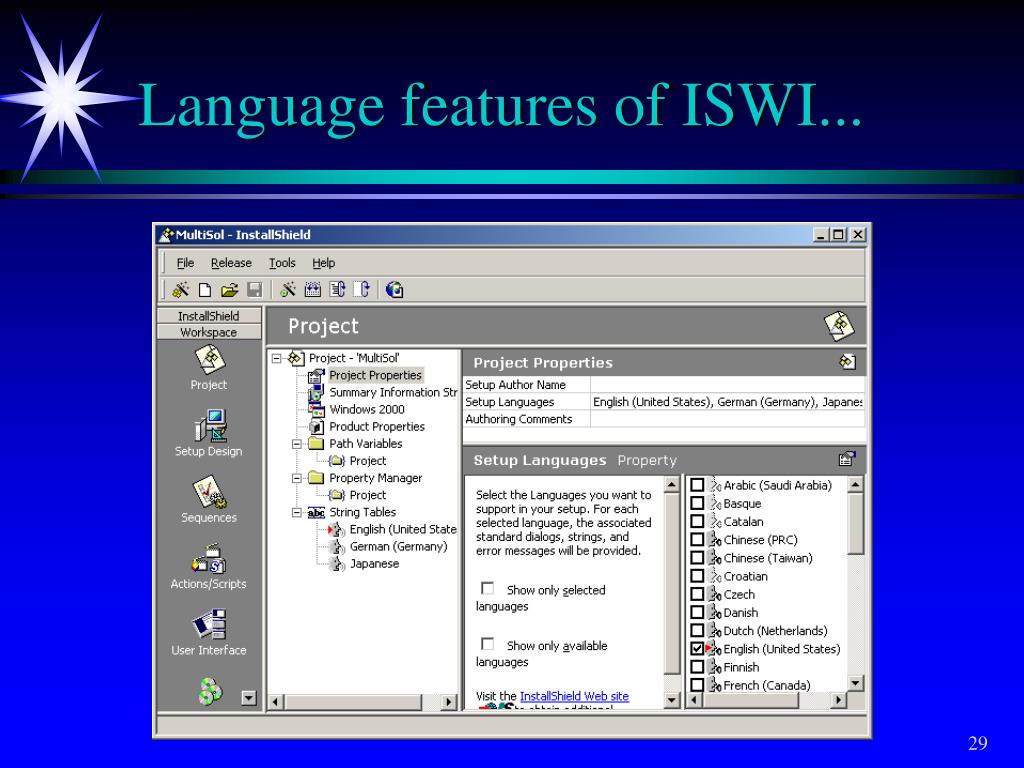Click the Build release toolbar icon
Image resolution: width=1024 pixels, height=768 pixels.
tap(313, 289)
